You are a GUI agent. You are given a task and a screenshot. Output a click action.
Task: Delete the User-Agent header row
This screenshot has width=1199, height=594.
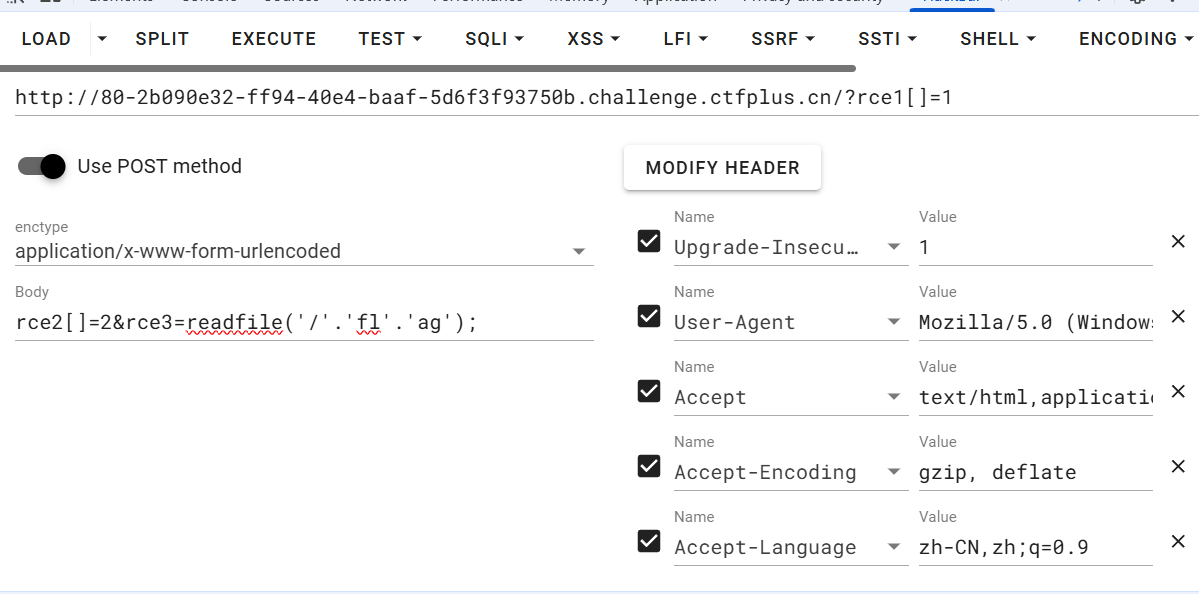(x=1177, y=316)
